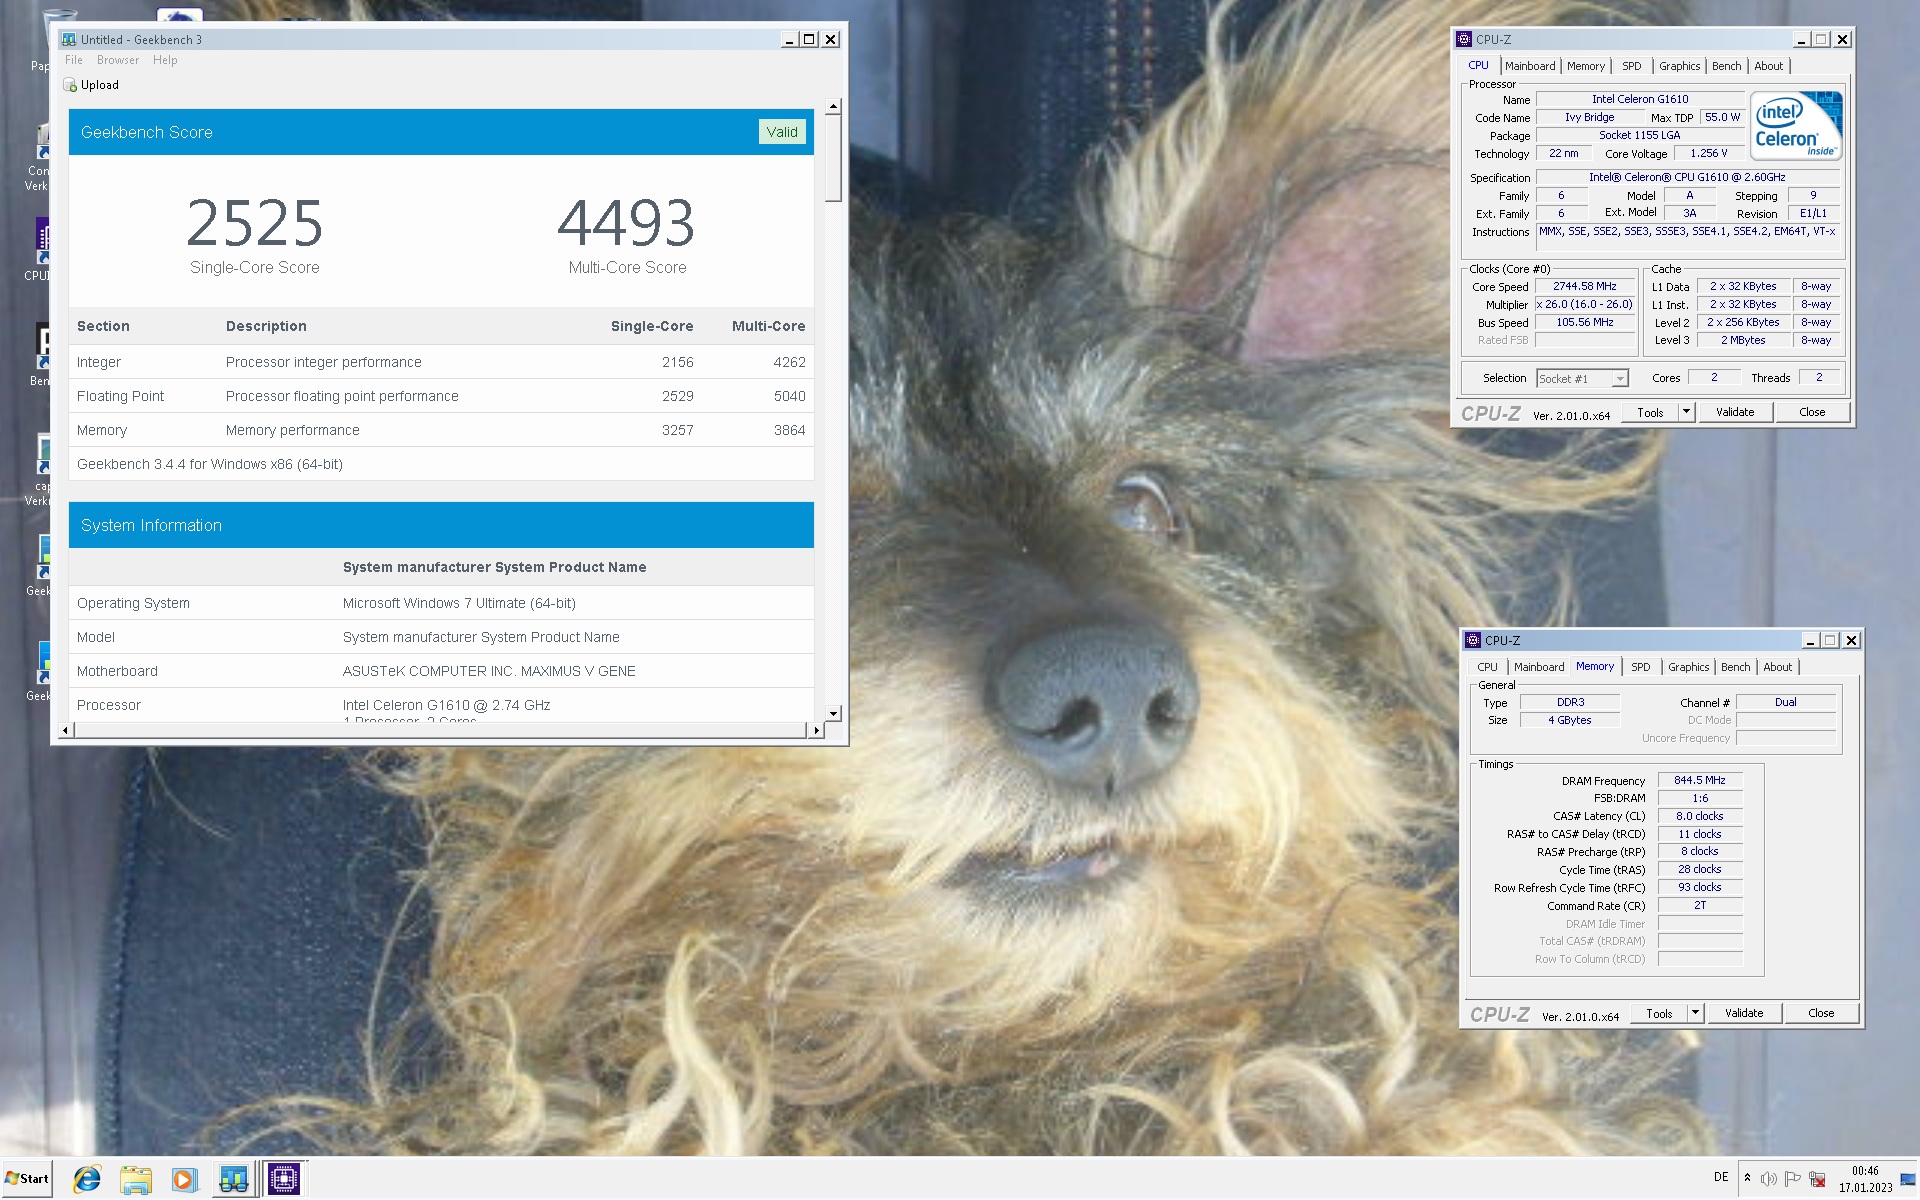Switch to CPU tab in lower CPU-Z window
1920x1200 pixels.
tap(1488, 667)
